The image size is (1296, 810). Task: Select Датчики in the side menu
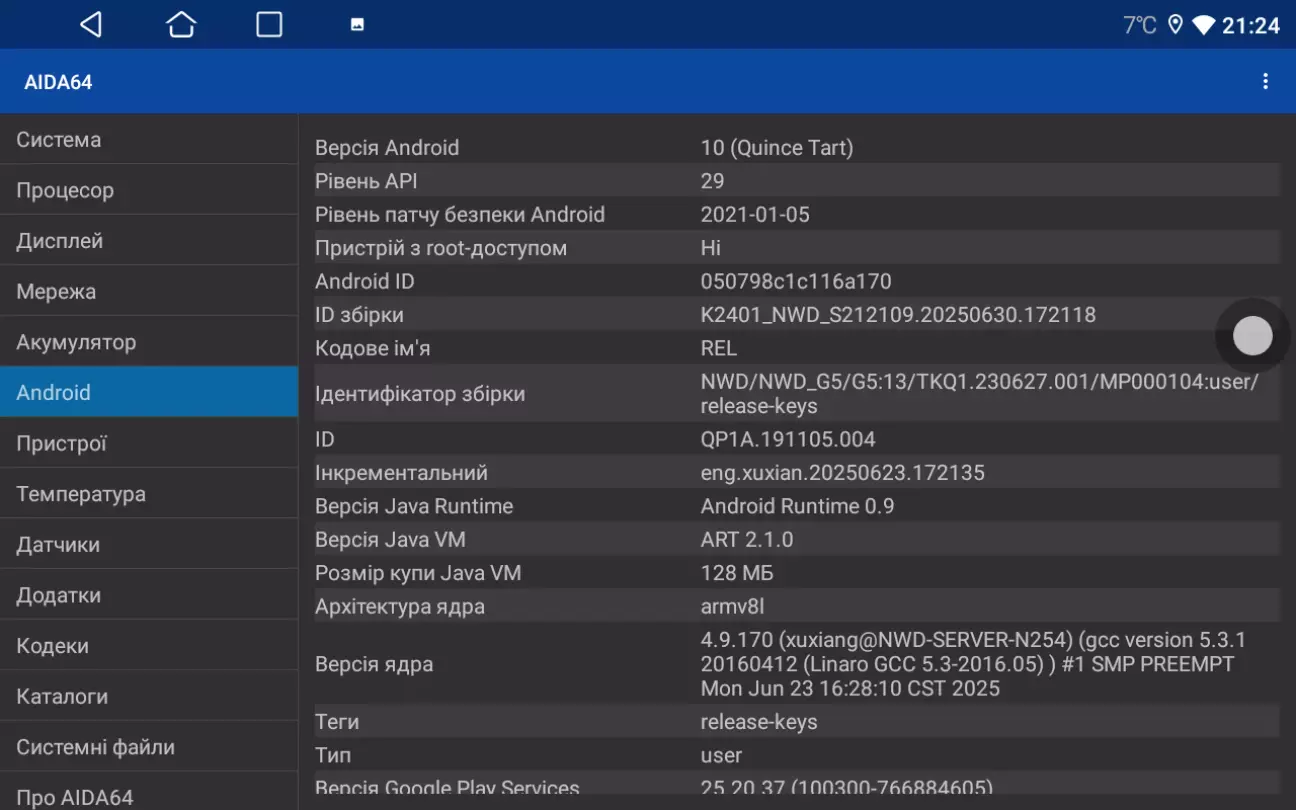149,545
